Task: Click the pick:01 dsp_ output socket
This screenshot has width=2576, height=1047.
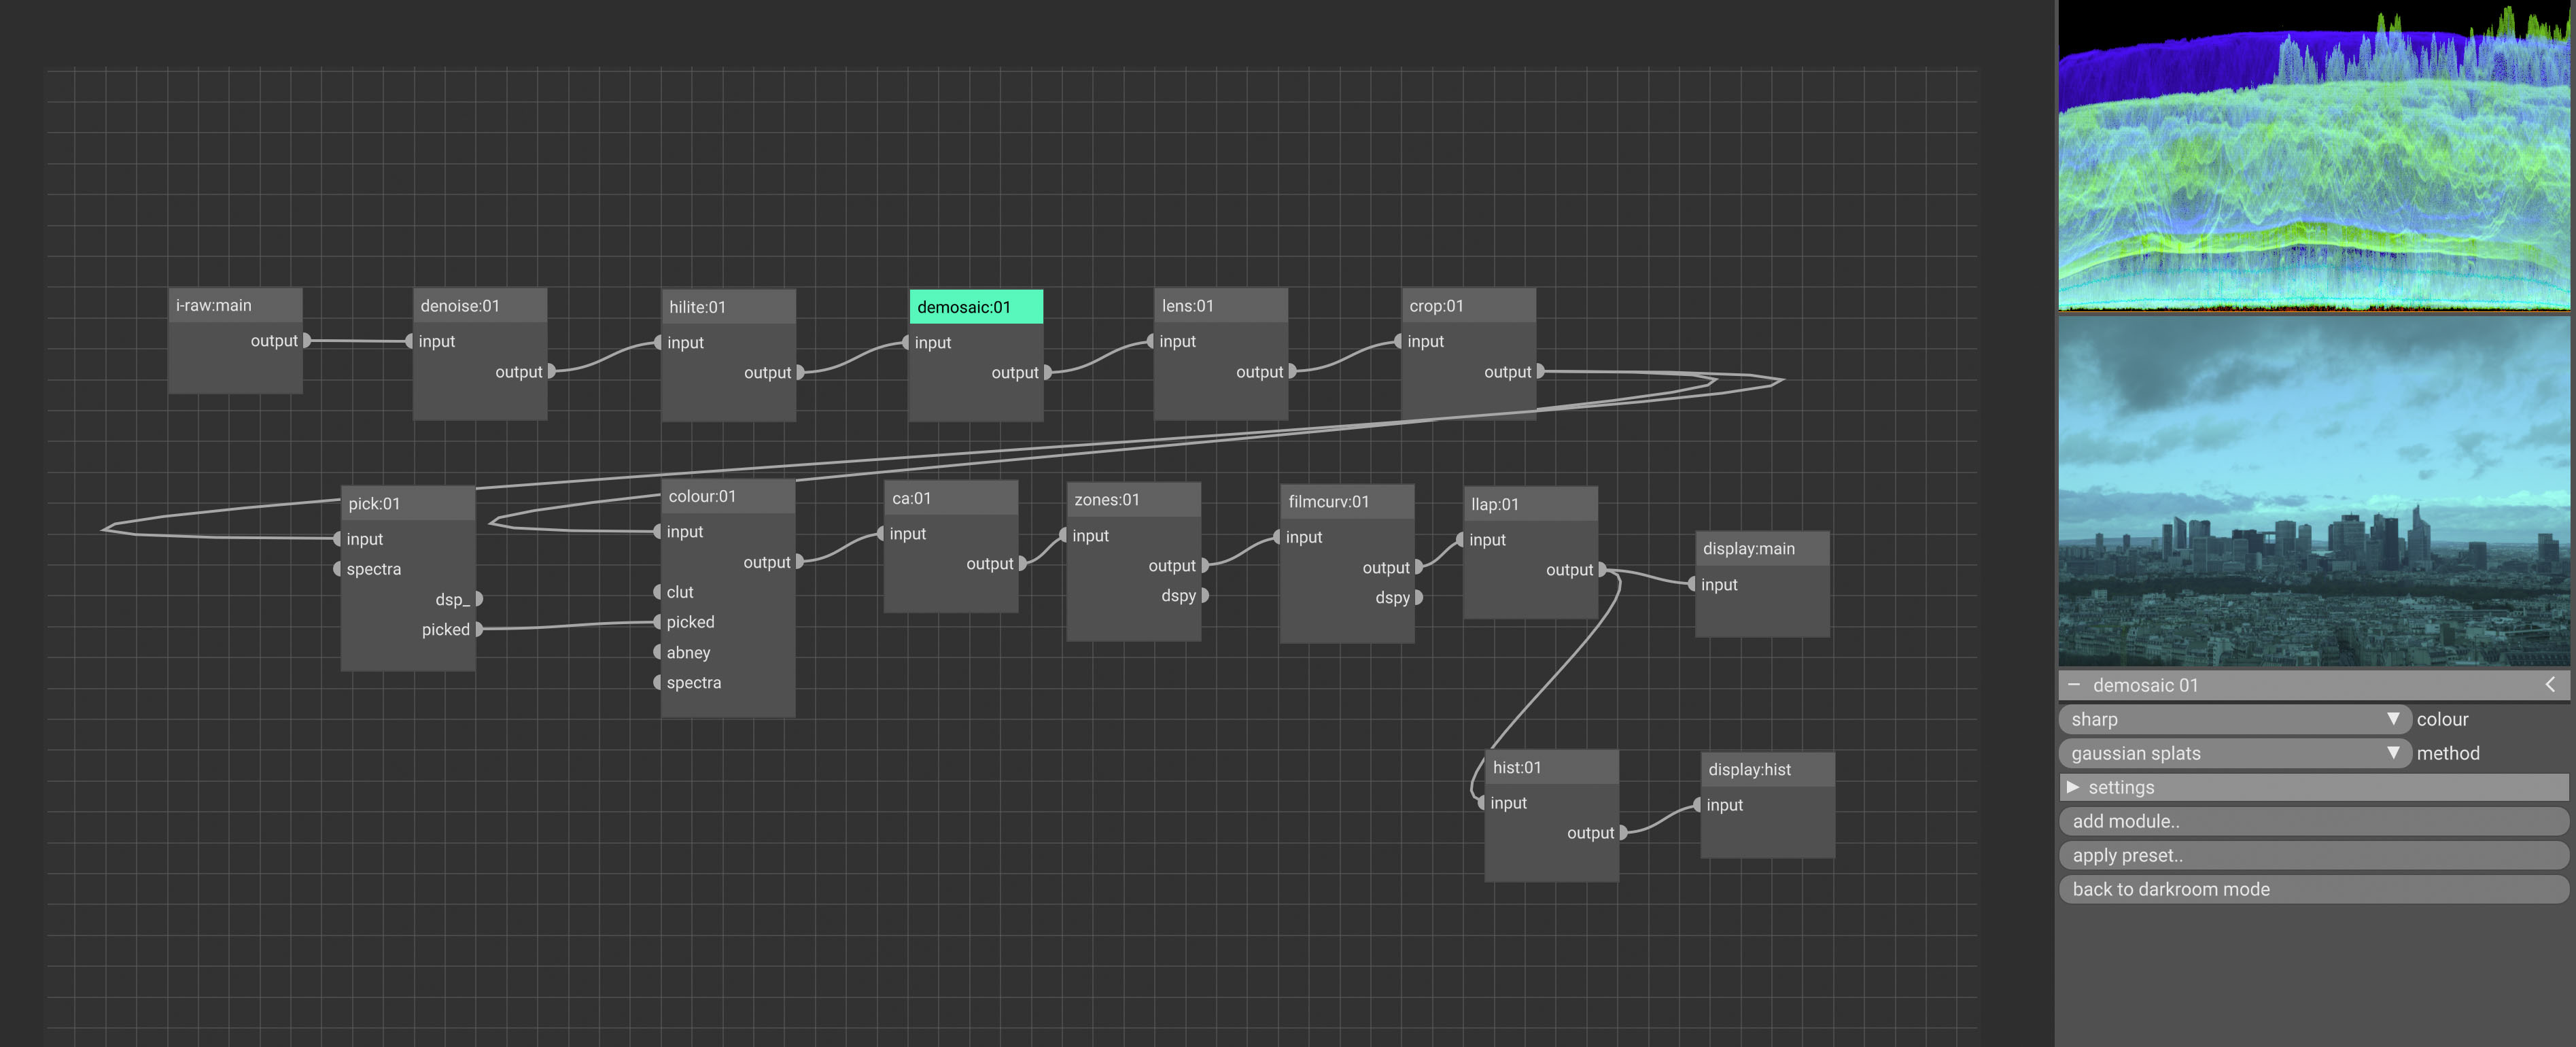Action: 479,598
